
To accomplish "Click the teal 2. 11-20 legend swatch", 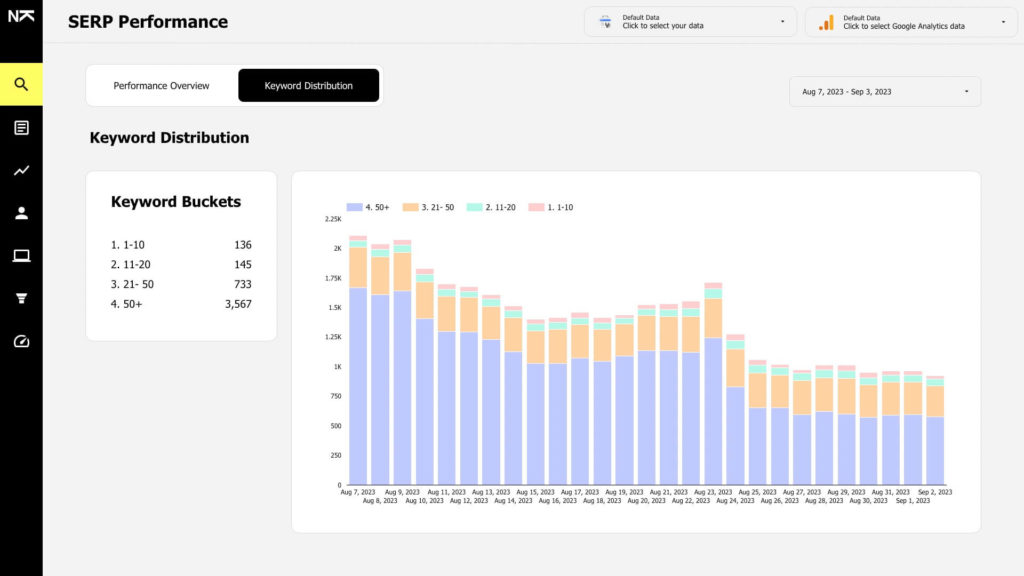I will click(474, 207).
